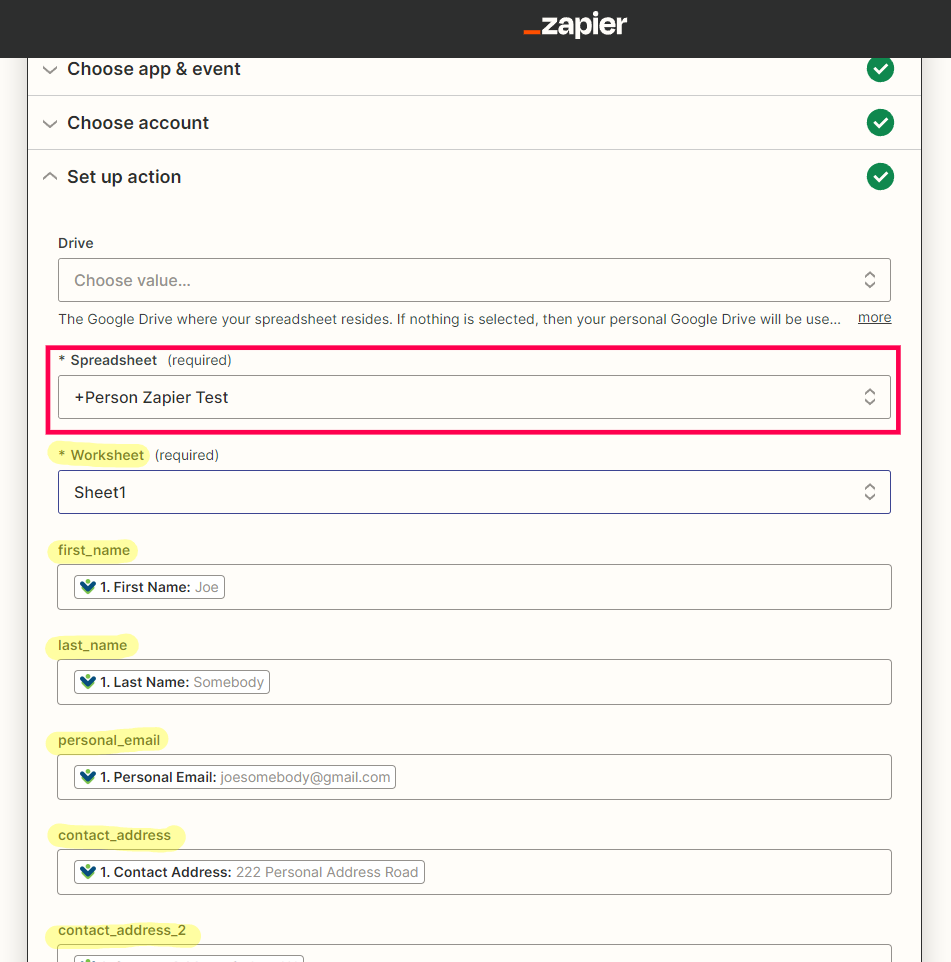951x962 pixels.
Task: Click the Zapier logo in header
Action: [575, 26]
